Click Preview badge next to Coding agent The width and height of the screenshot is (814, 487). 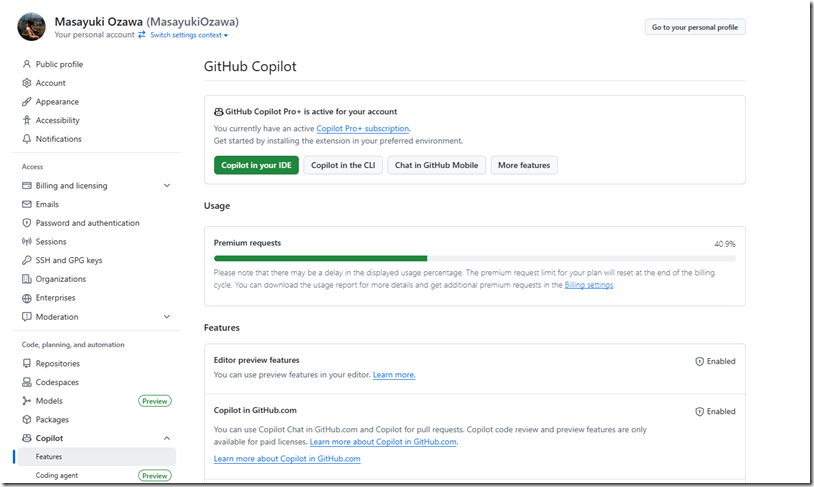[x=155, y=476]
